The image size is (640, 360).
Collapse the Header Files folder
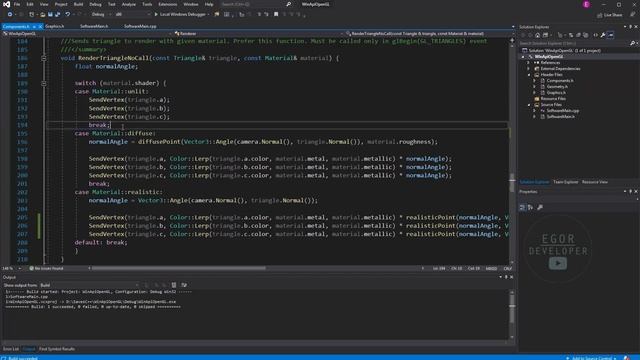529,75
